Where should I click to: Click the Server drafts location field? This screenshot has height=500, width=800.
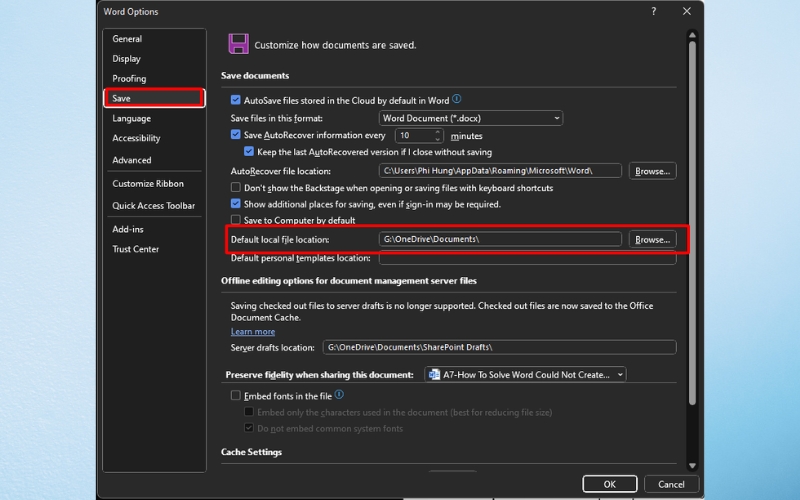498,348
